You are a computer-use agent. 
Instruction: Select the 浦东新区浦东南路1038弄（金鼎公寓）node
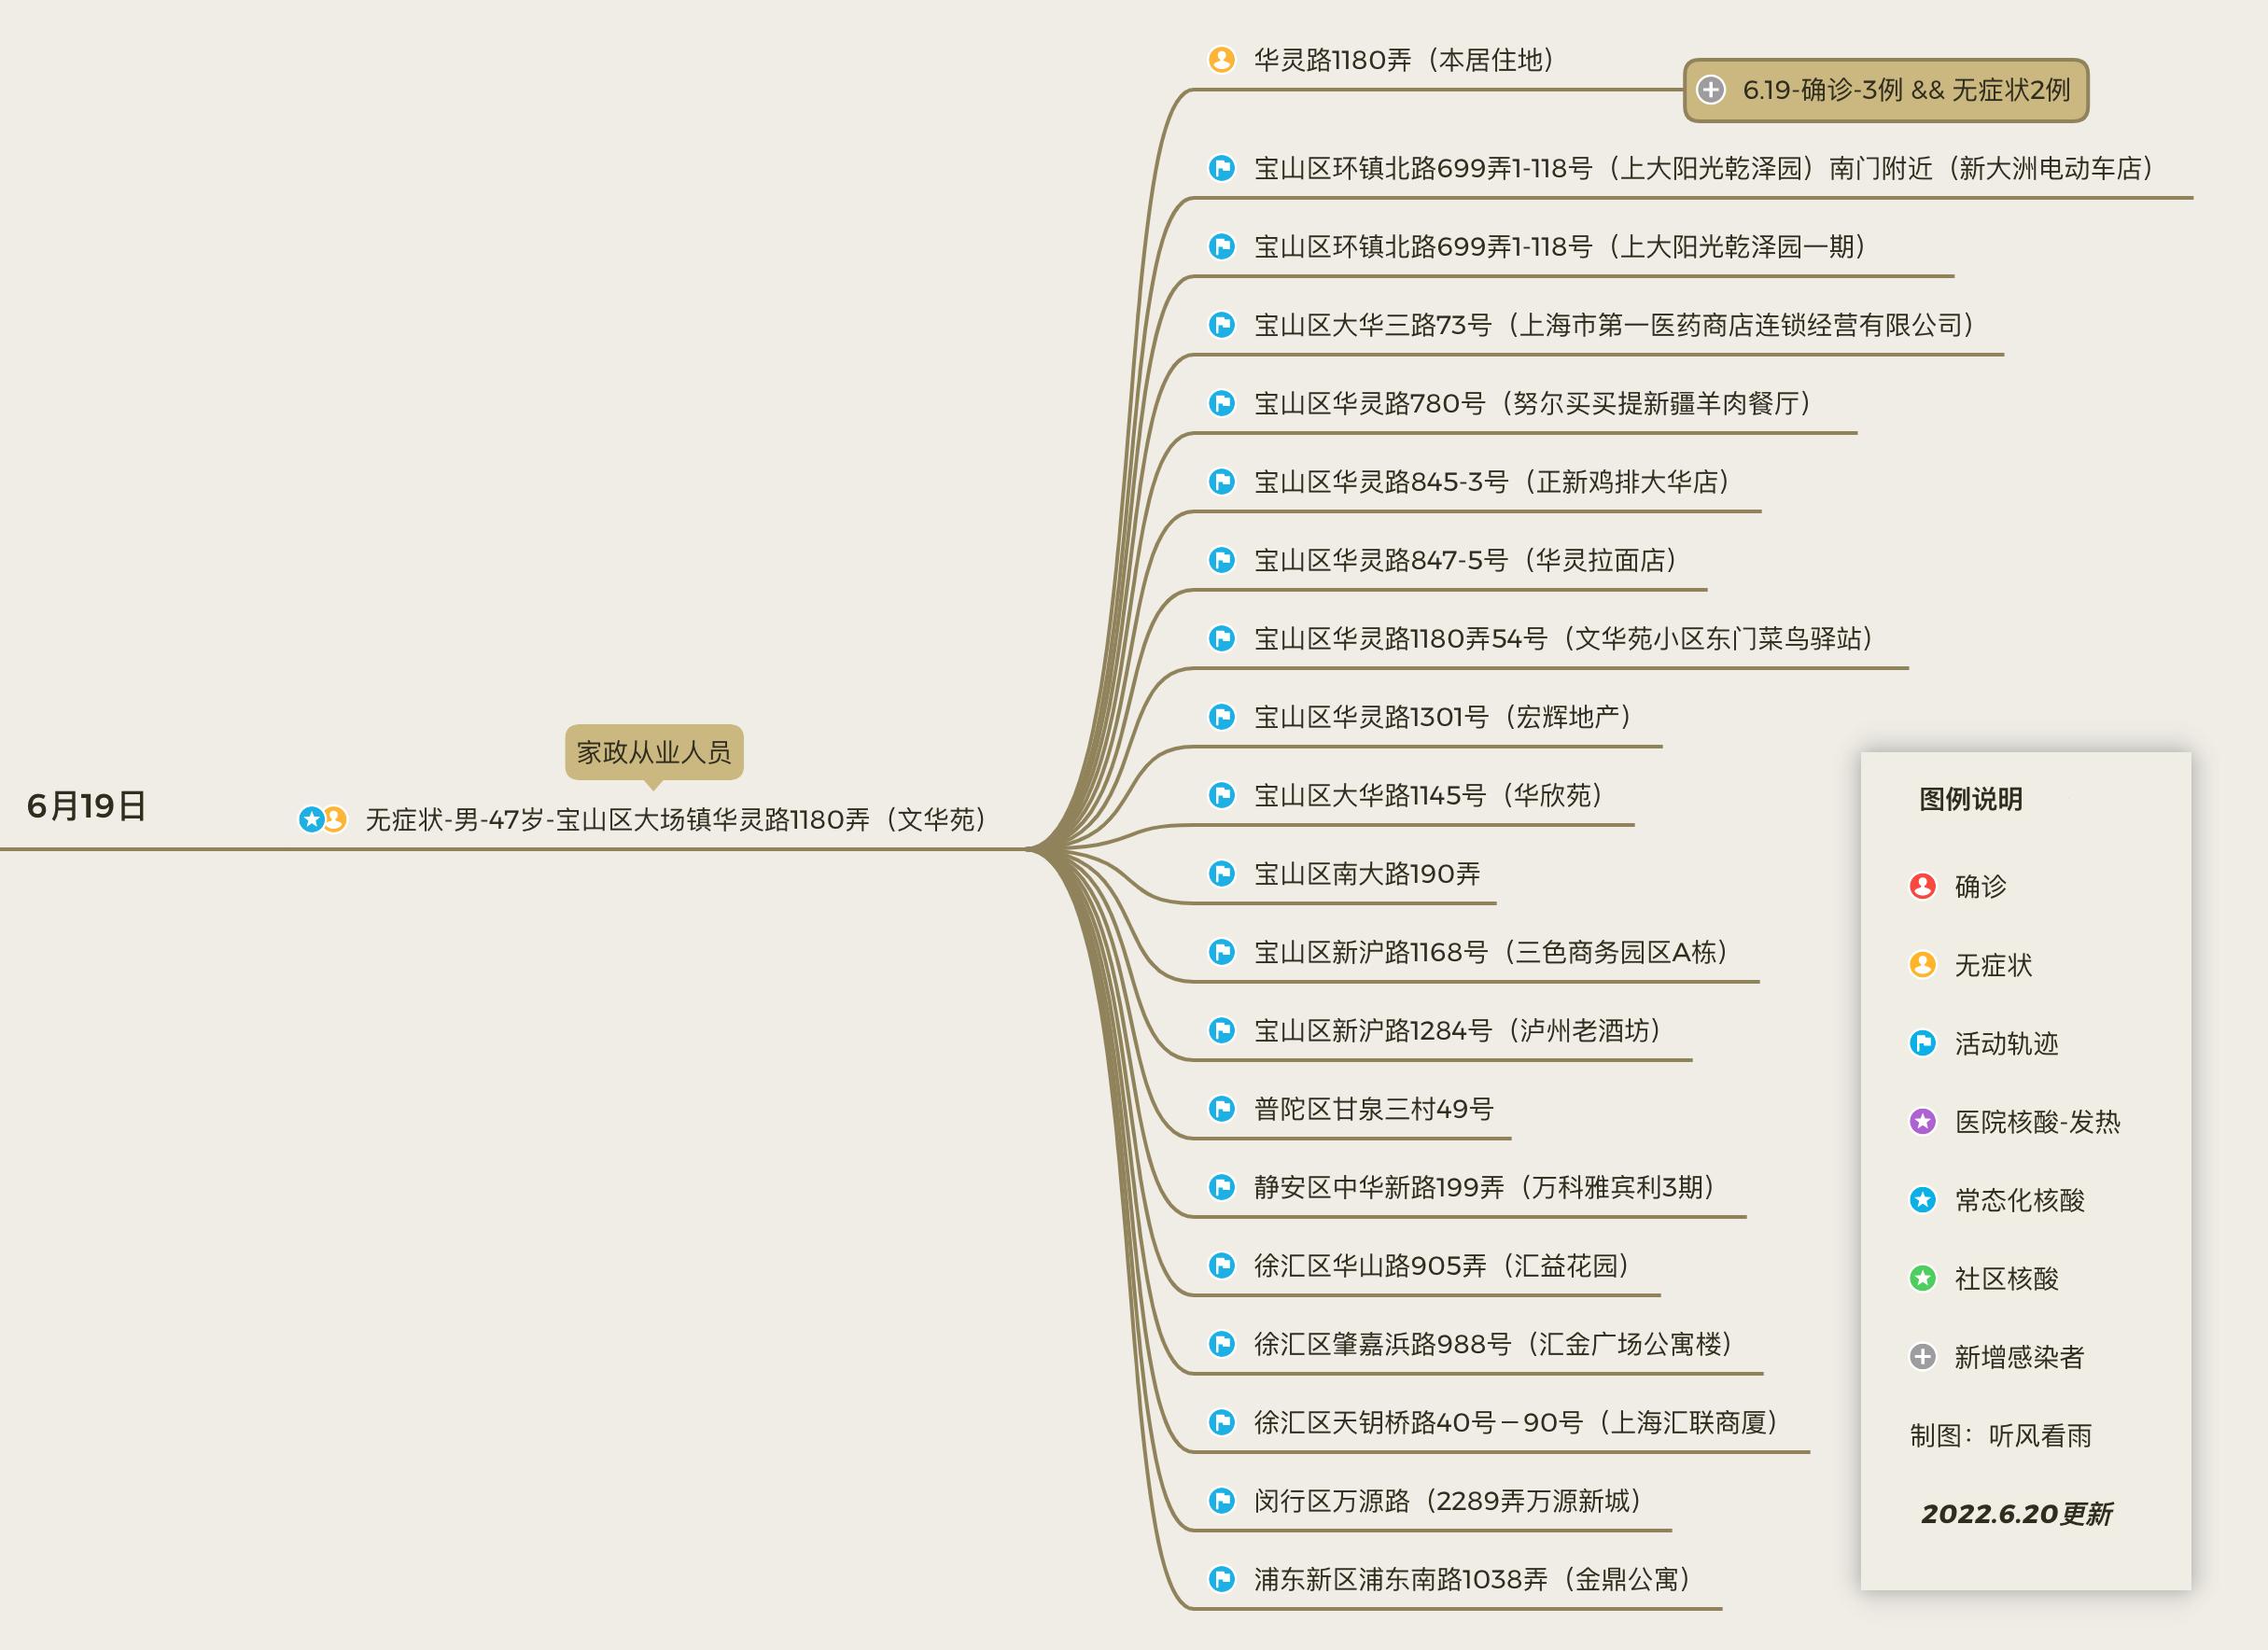click(1471, 1580)
